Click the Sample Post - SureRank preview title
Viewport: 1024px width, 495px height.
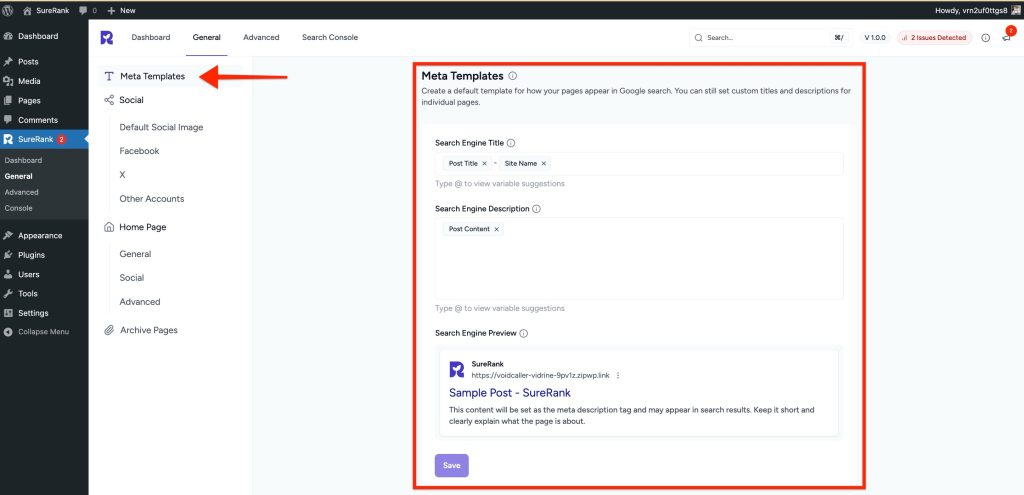click(510, 393)
